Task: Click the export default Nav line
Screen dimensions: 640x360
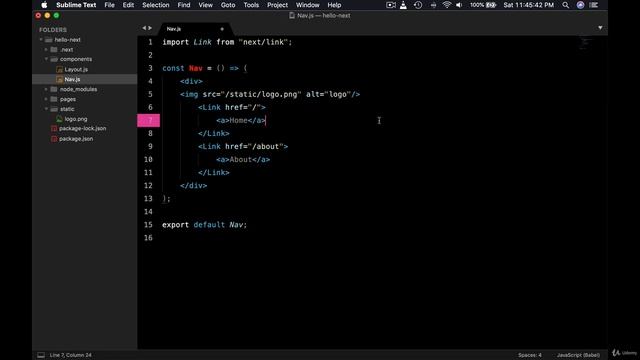Action: pos(204,225)
